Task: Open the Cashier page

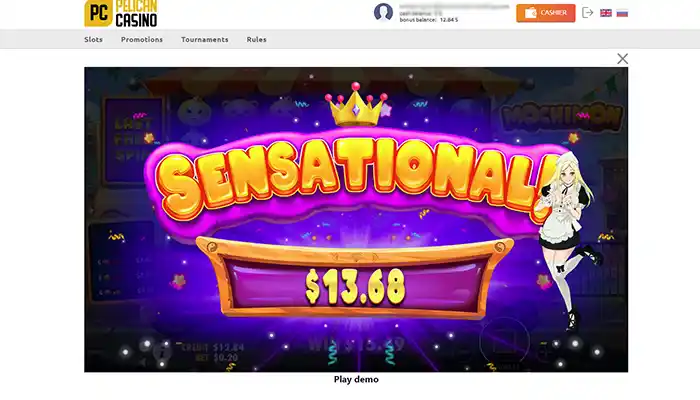Action: point(546,13)
